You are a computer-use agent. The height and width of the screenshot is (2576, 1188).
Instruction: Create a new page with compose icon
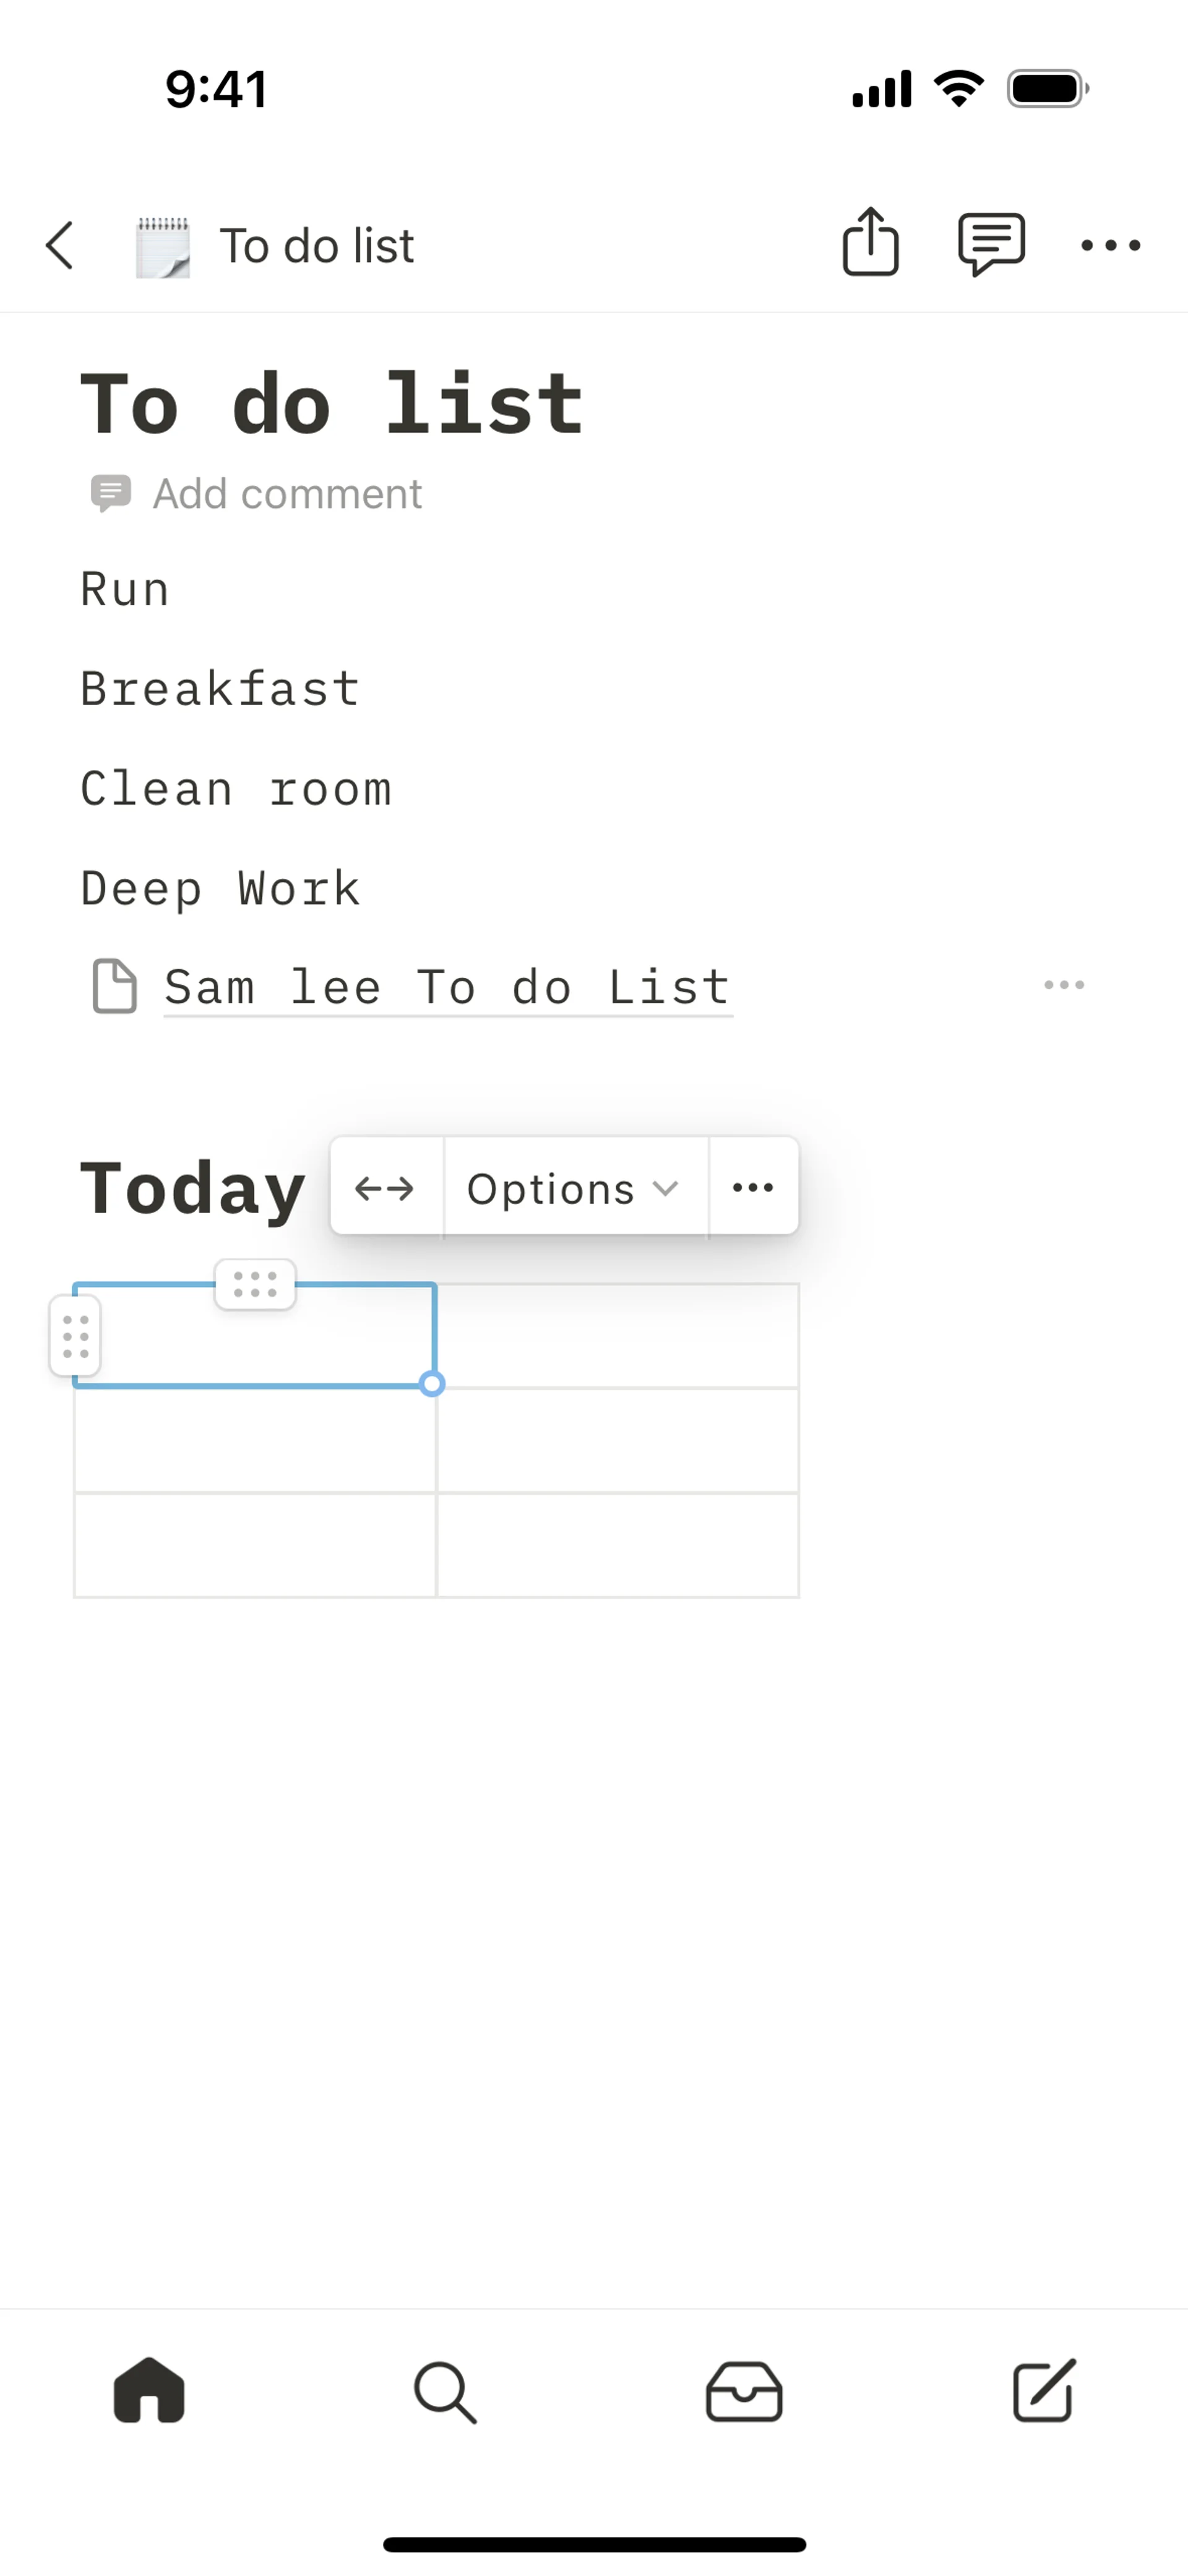pyautogui.click(x=1043, y=2392)
